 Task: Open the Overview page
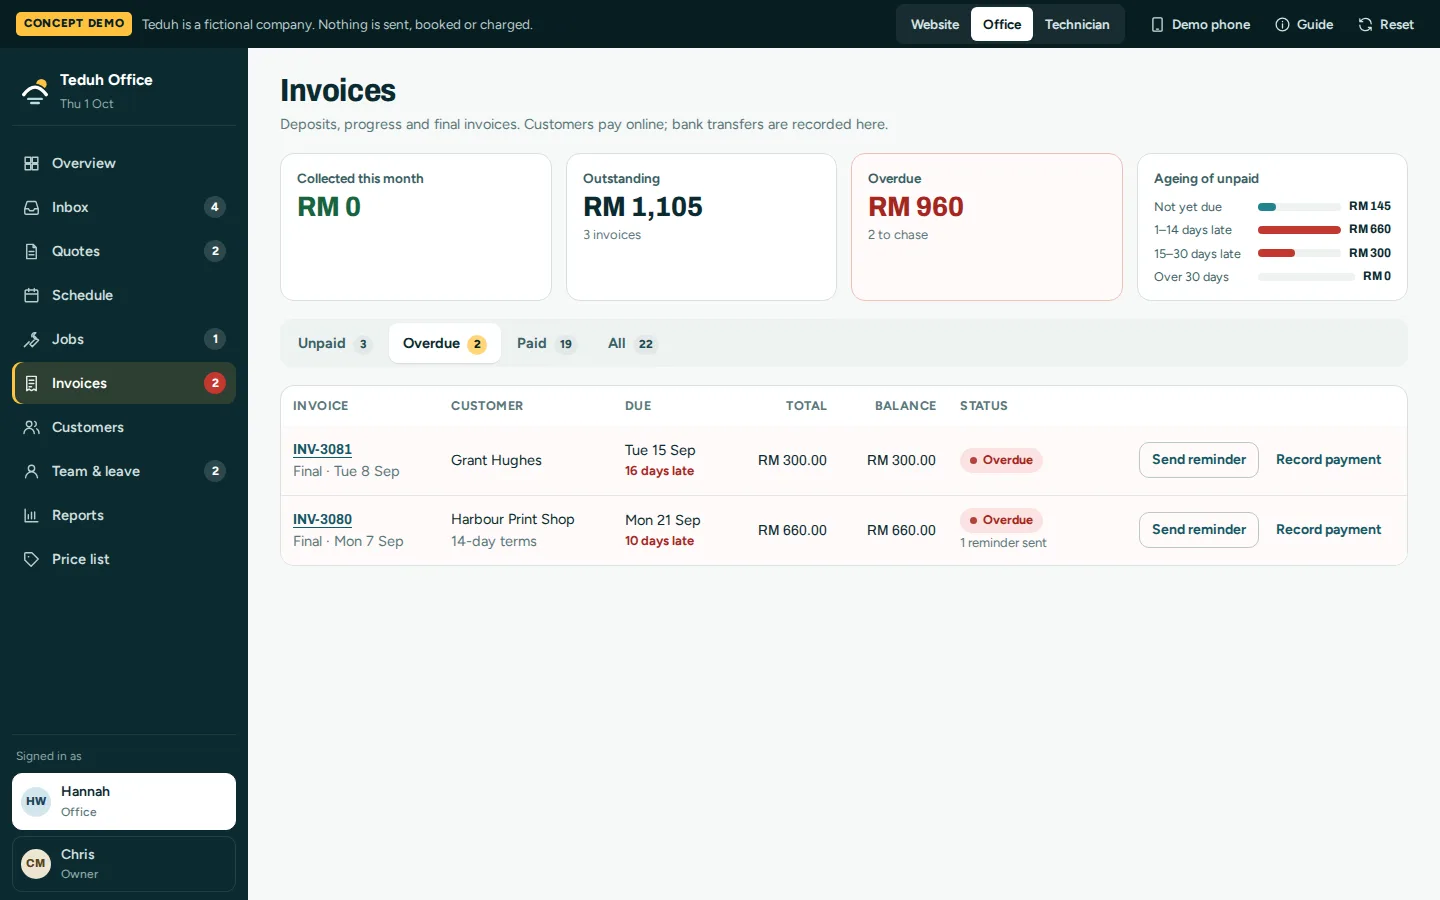[x=124, y=163]
